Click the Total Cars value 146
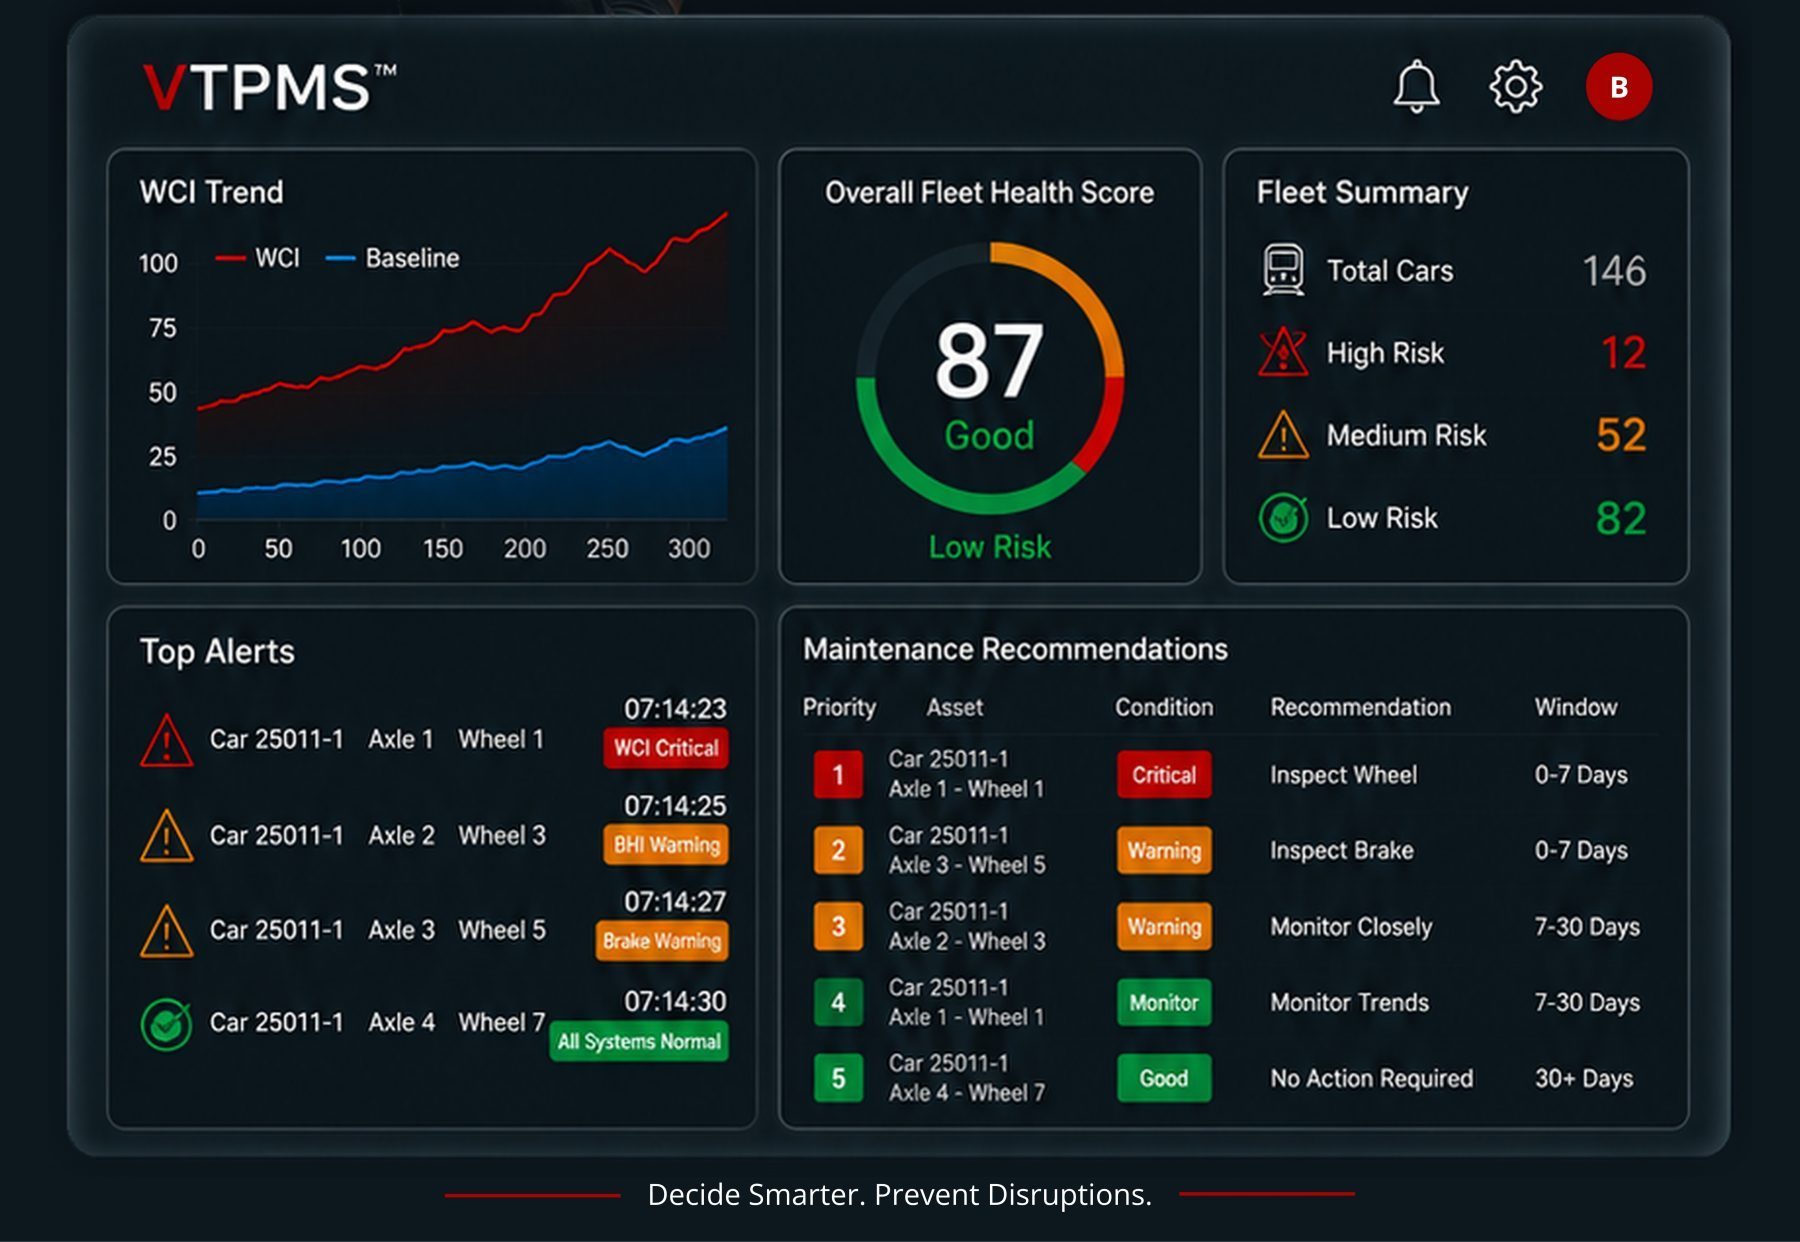This screenshot has height=1242, width=1800. (1614, 270)
